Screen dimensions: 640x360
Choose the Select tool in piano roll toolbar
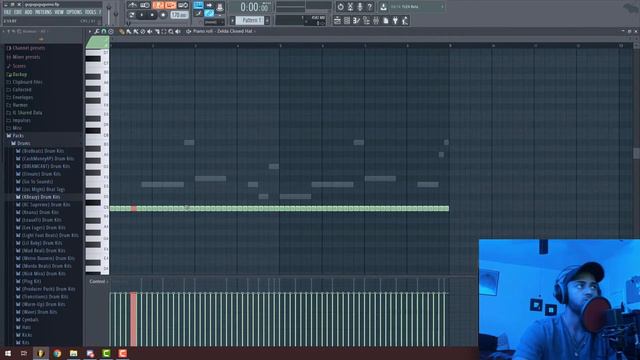tap(164, 31)
